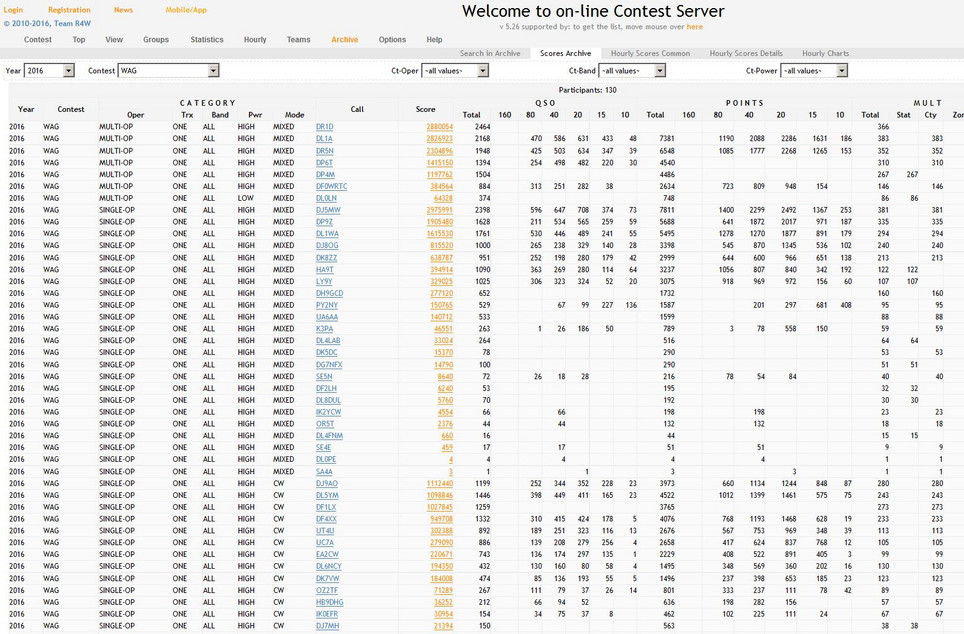964x634 pixels.
Task: Open the Groups menu
Action: [x=156, y=39]
